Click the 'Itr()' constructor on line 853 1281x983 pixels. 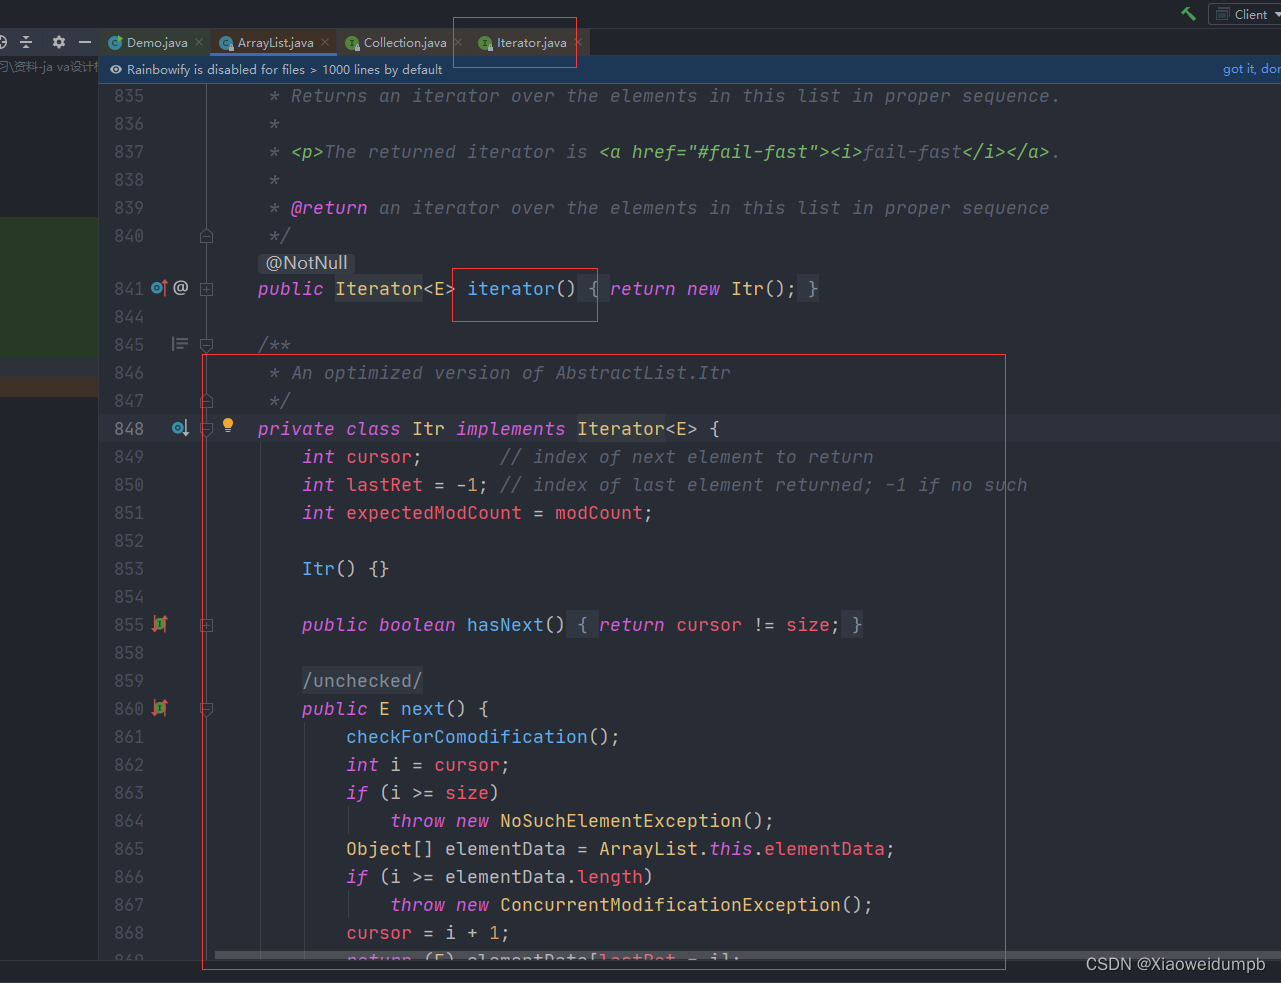coord(329,569)
